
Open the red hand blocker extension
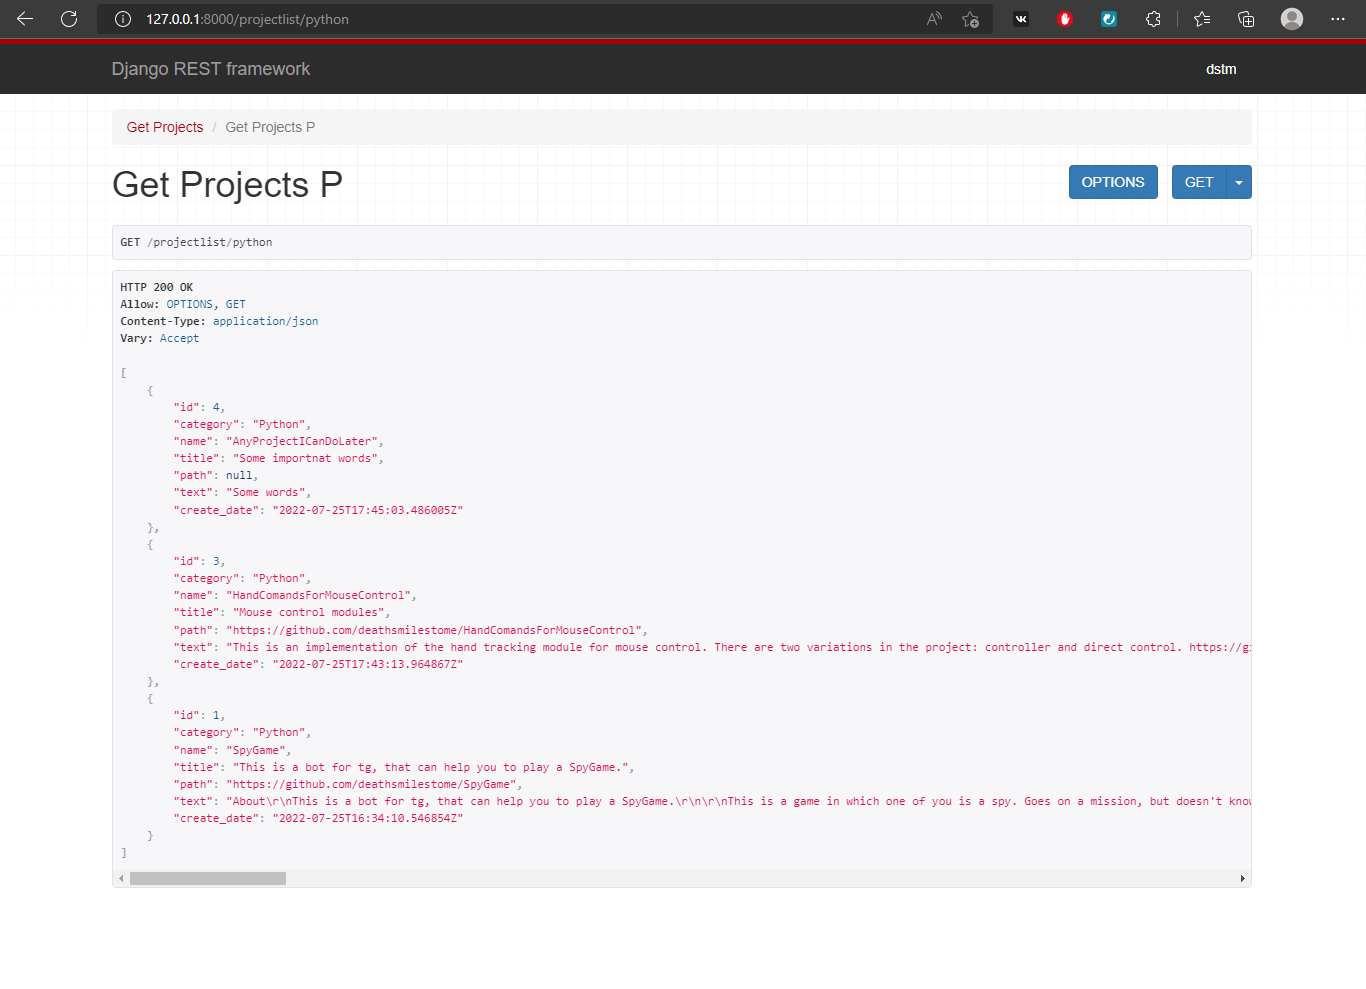[x=1065, y=19]
